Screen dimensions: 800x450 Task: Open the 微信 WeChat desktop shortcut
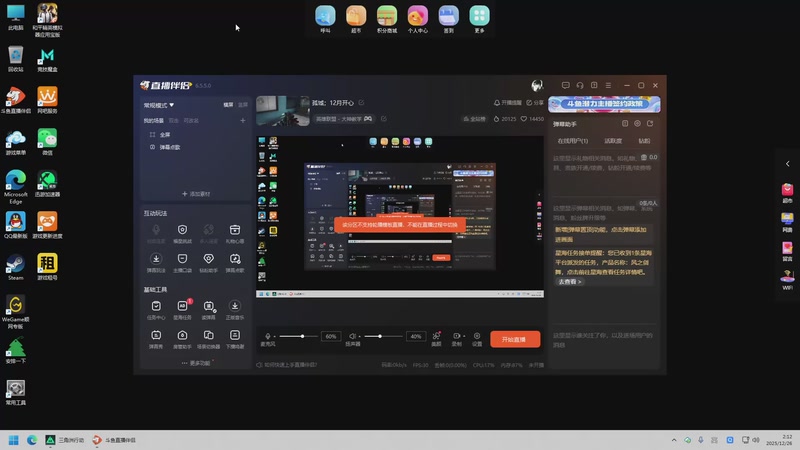click(47, 141)
